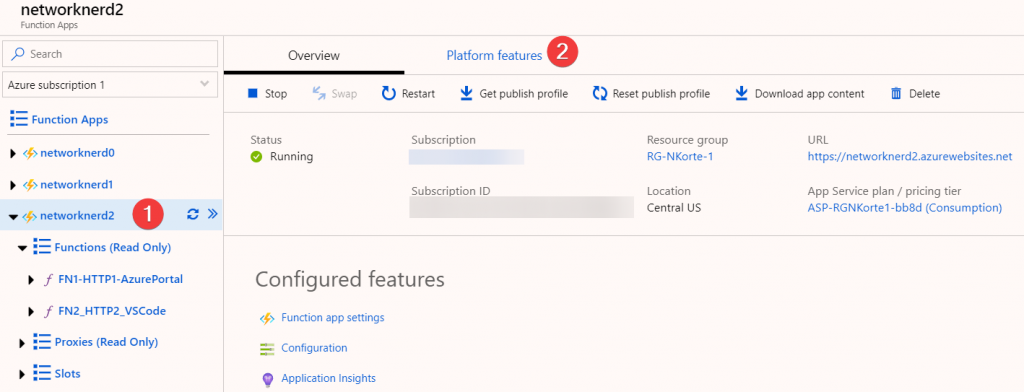Click the Stop toolbar label
Image resolution: width=1024 pixels, height=392 pixels.
click(x=276, y=94)
